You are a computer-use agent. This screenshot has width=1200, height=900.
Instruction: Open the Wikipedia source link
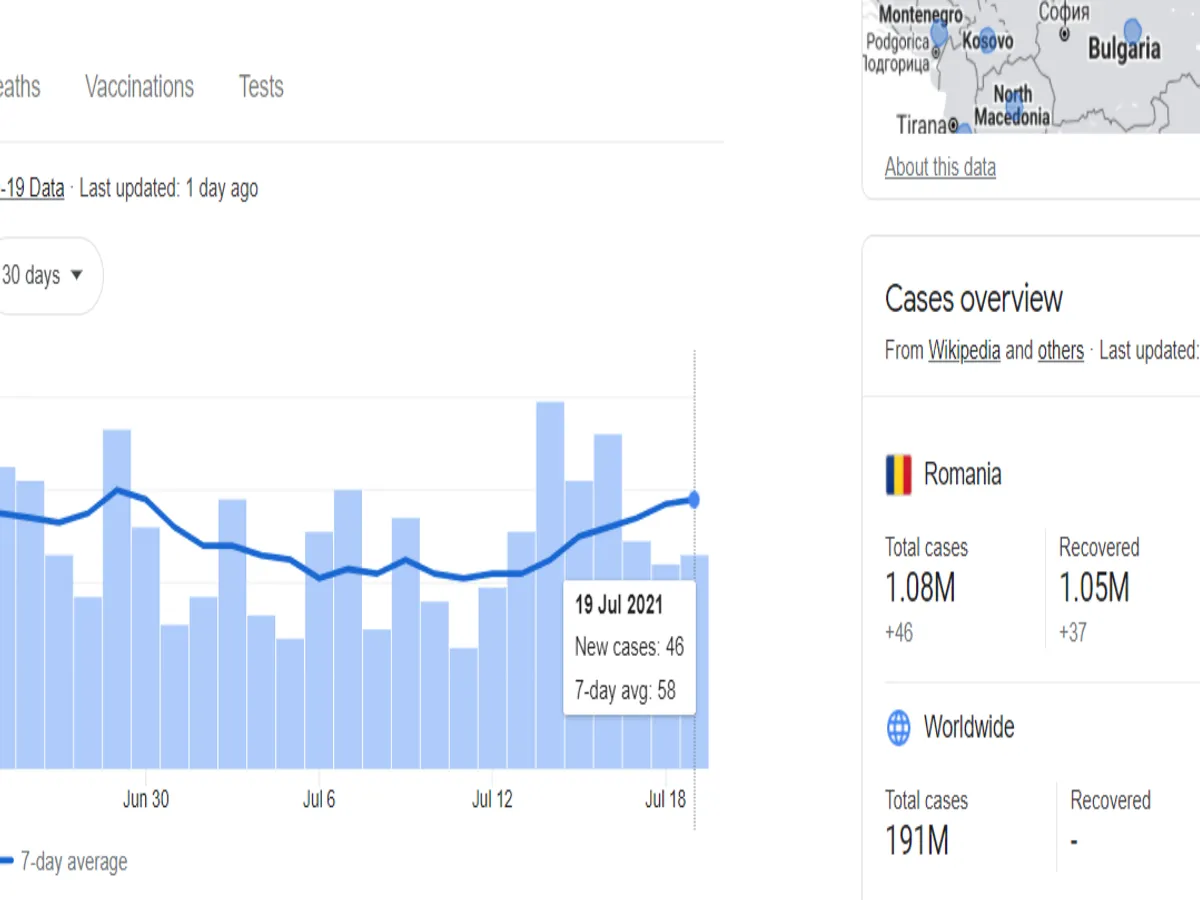[x=964, y=351]
